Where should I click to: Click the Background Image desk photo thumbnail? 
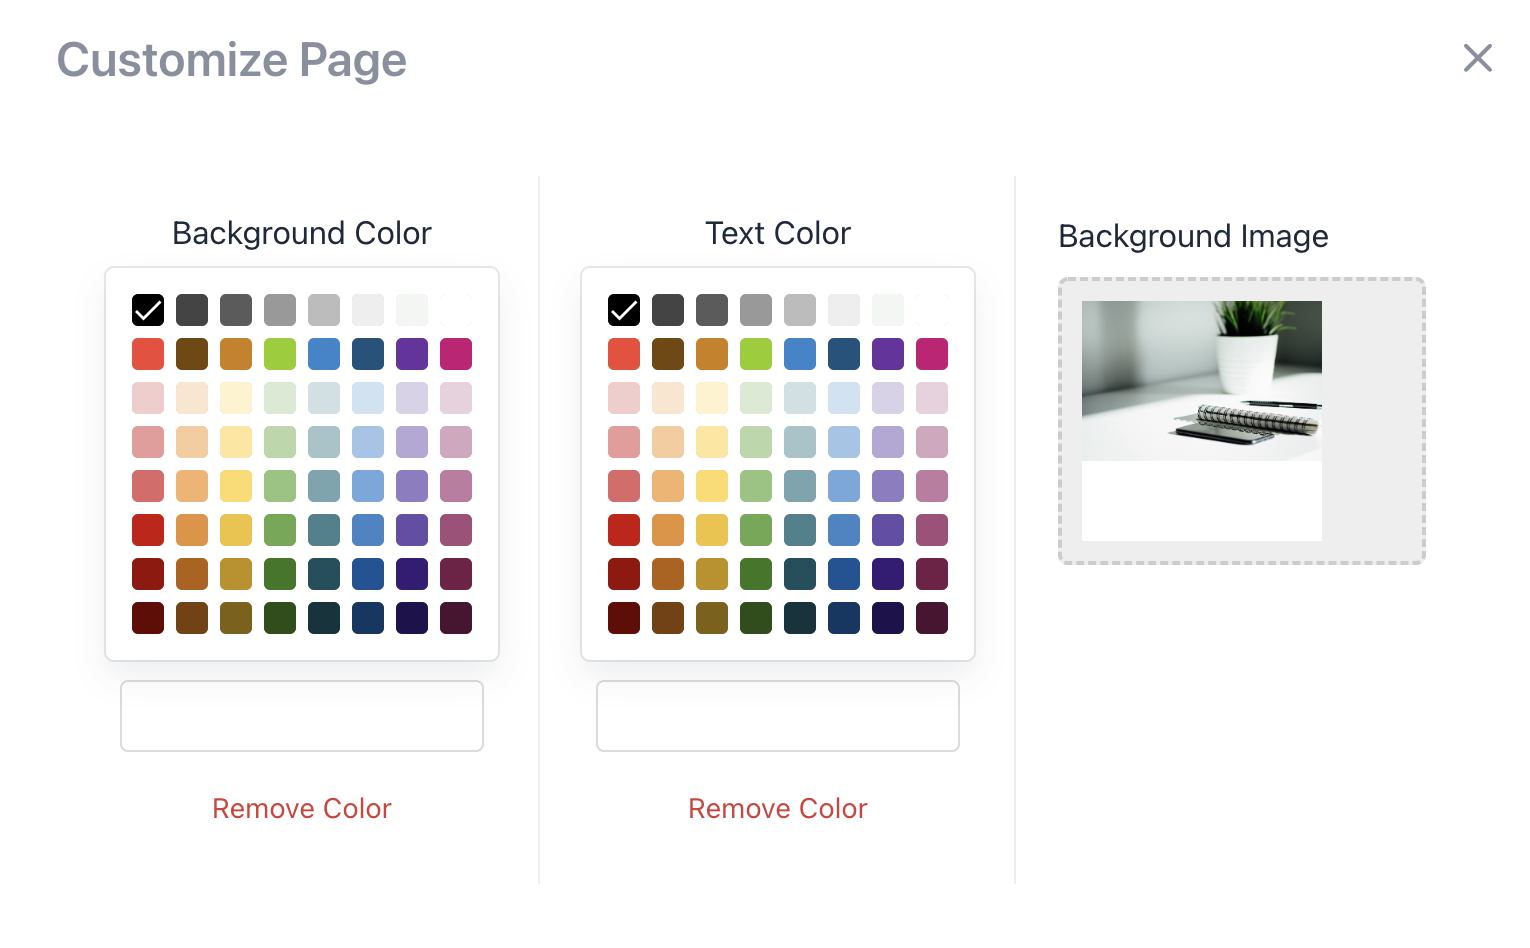[x=1202, y=381]
